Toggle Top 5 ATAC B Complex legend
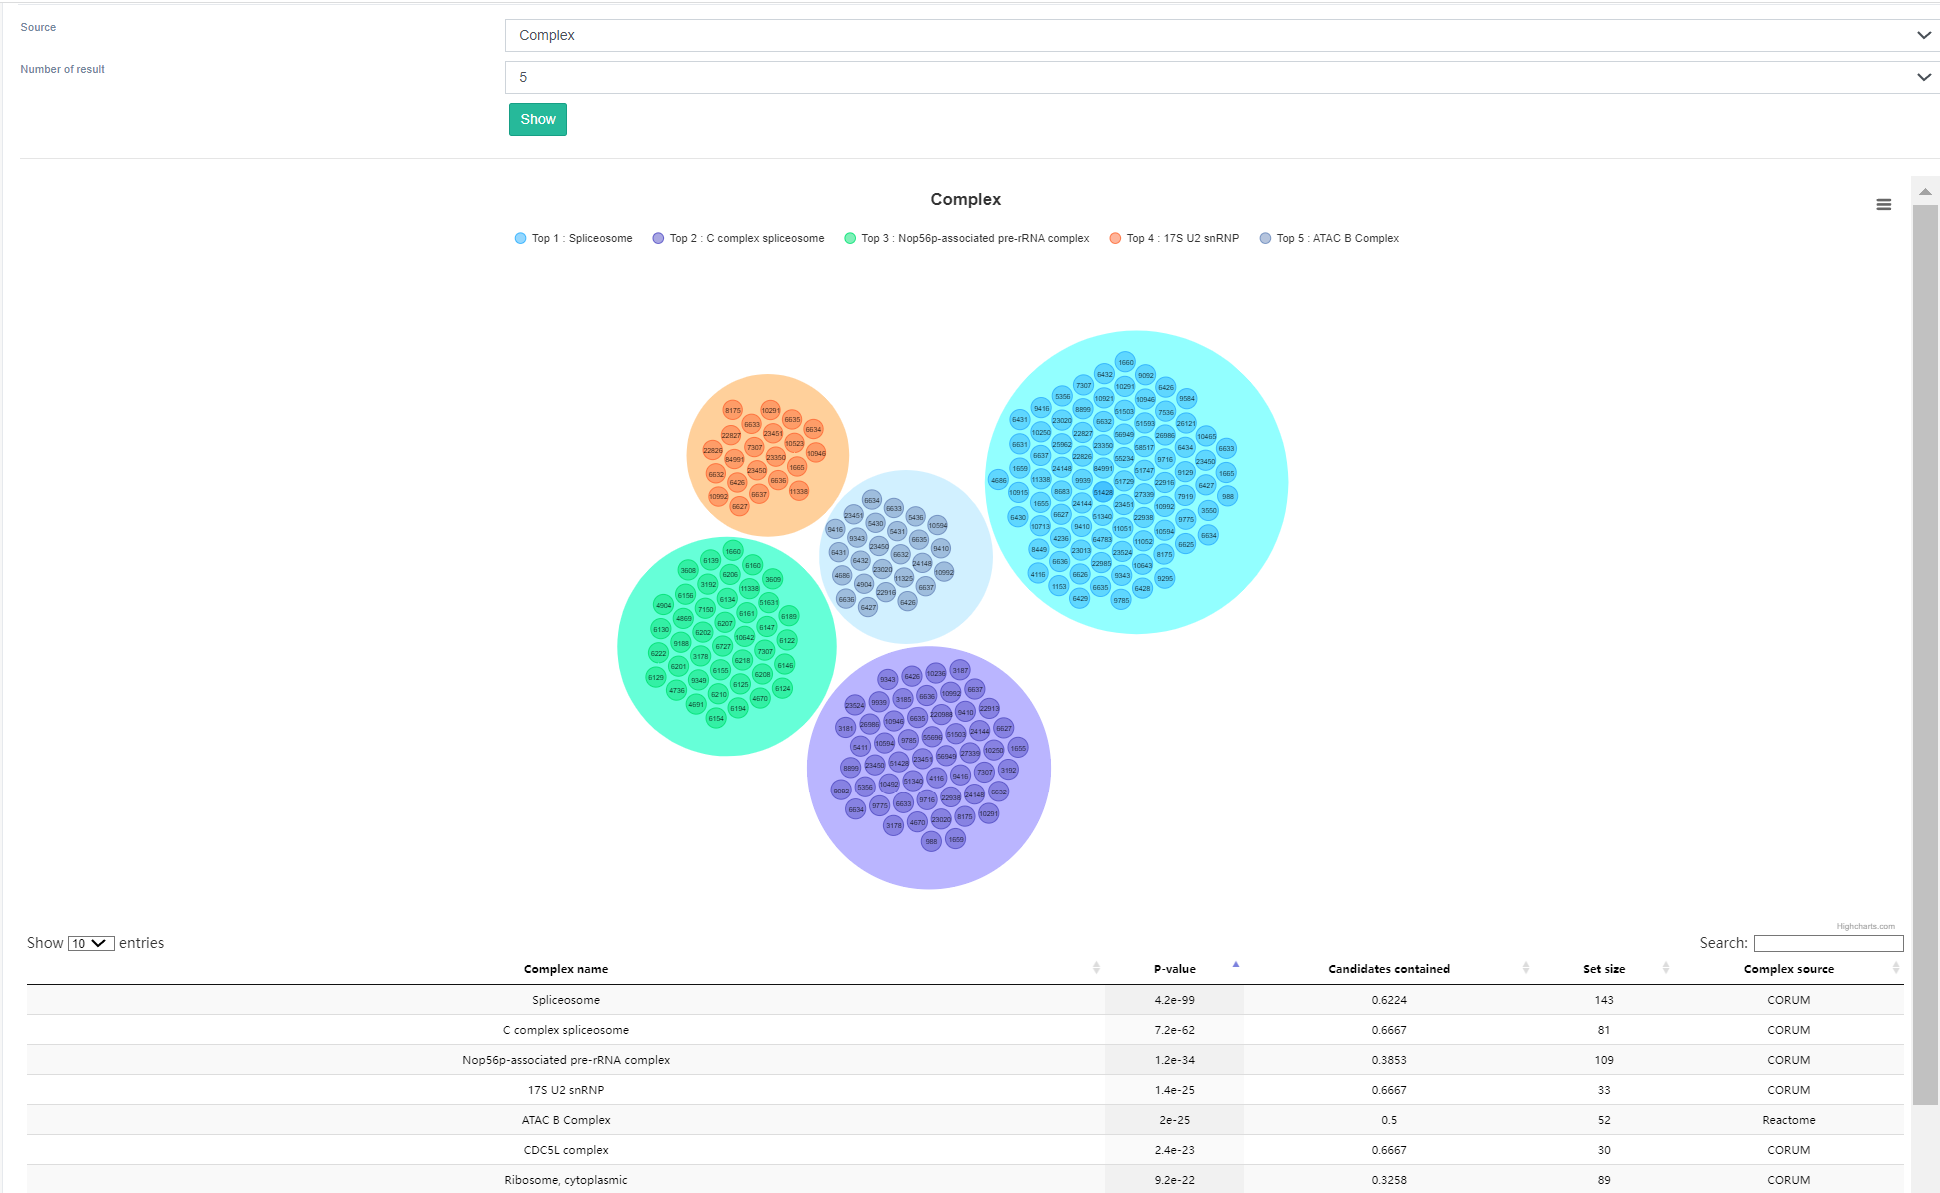This screenshot has height=1193, width=1940. pyautogui.click(x=1337, y=239)
